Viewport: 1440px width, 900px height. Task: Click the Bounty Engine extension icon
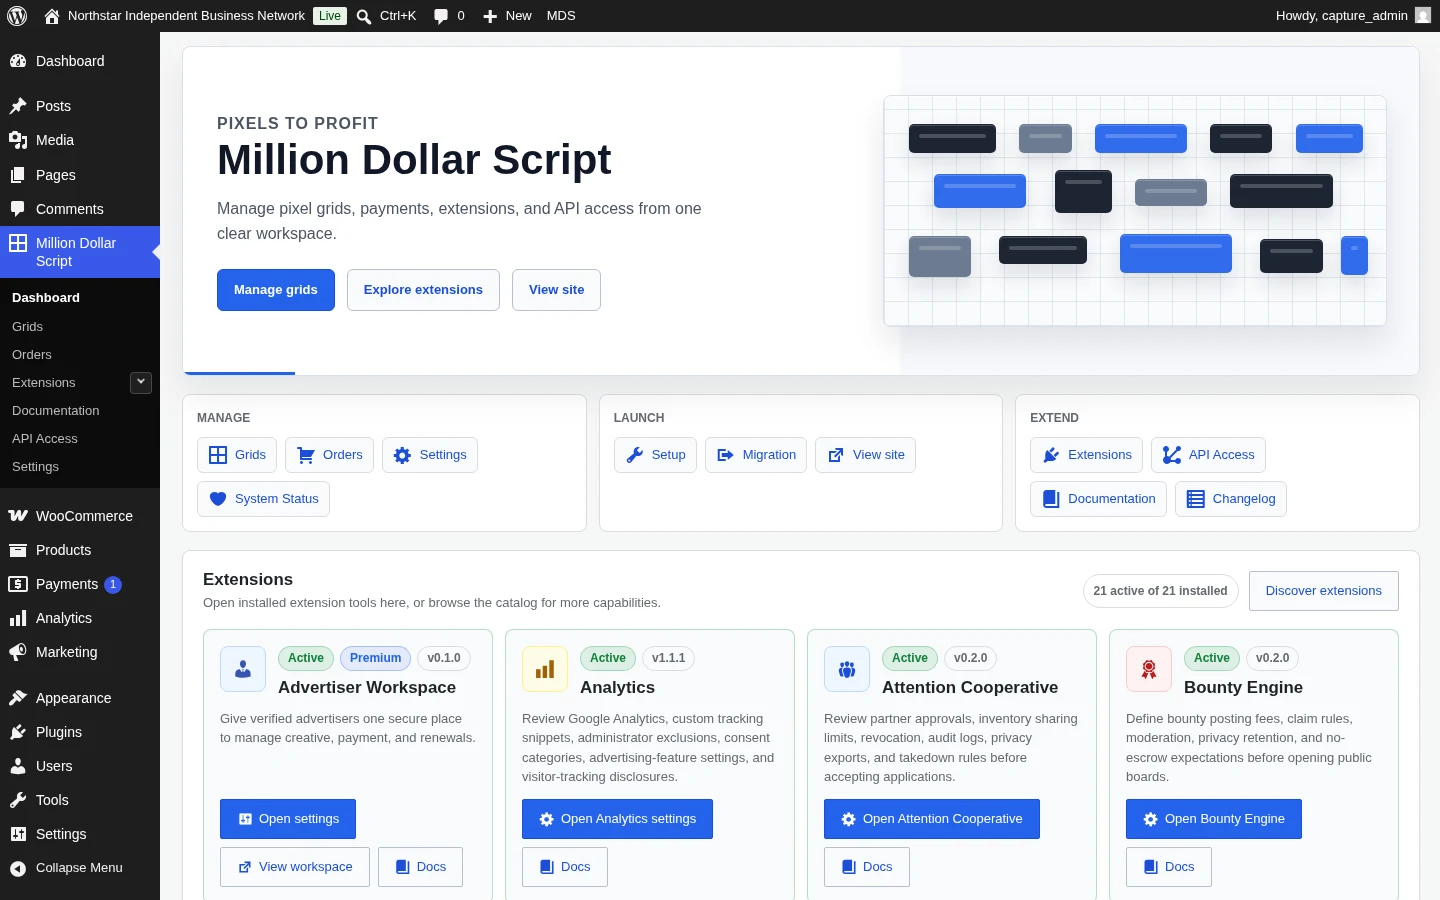tap(1149, 669)
